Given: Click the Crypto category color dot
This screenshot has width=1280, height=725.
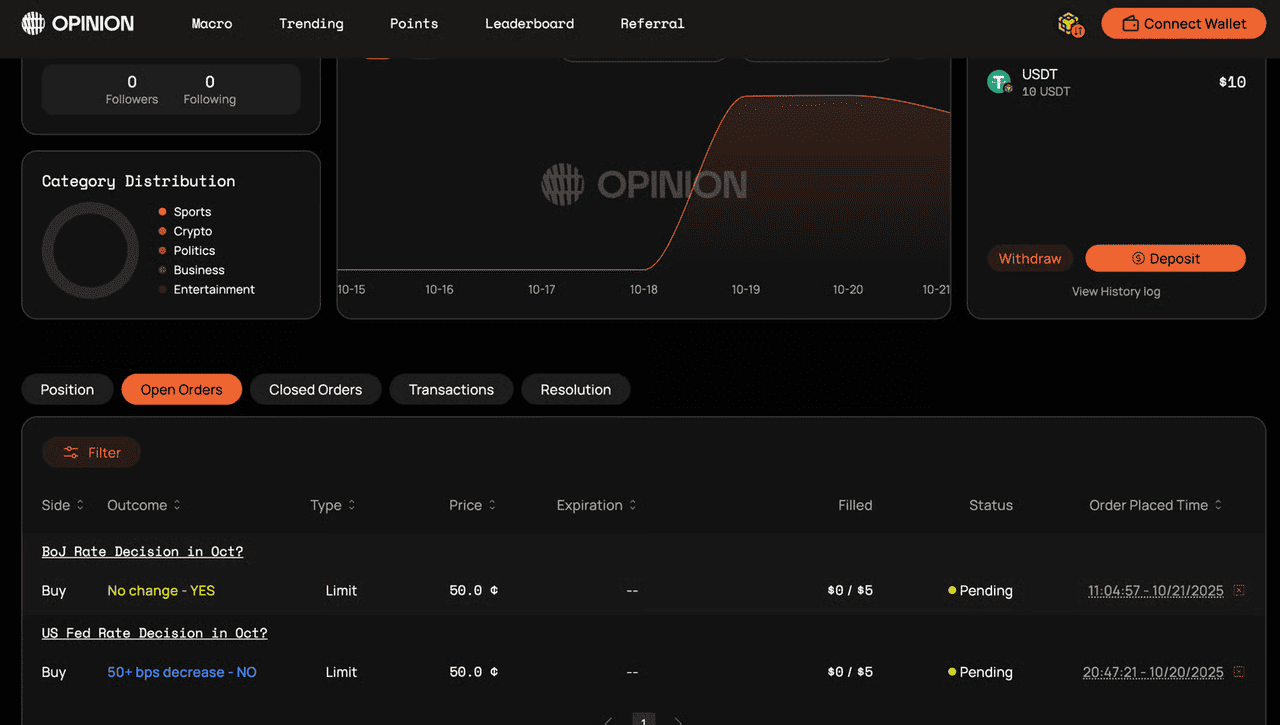Looking at the screenshot, I should 162,231.
